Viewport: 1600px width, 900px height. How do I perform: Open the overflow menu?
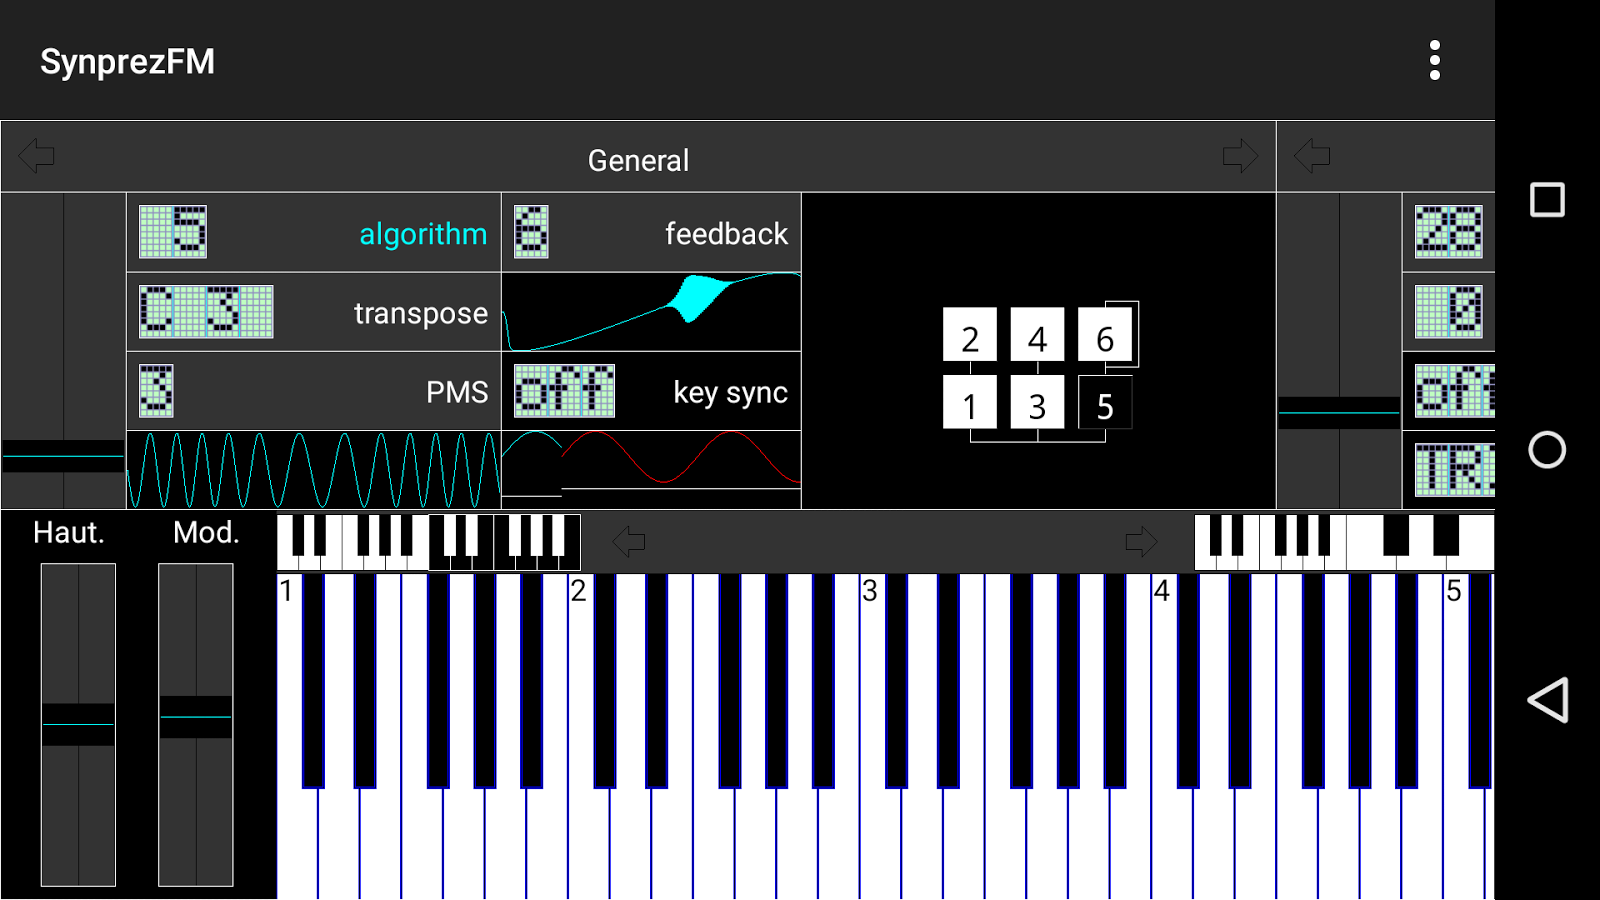tap(1436, 60)
